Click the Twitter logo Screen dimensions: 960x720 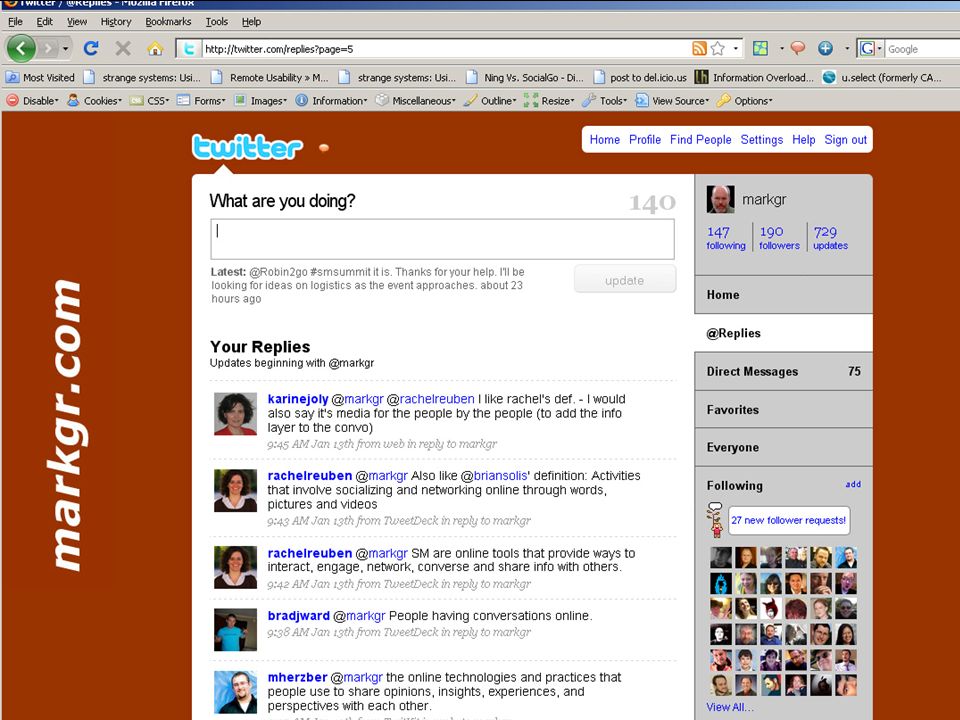pyautogui.click(x=247, y=147)
